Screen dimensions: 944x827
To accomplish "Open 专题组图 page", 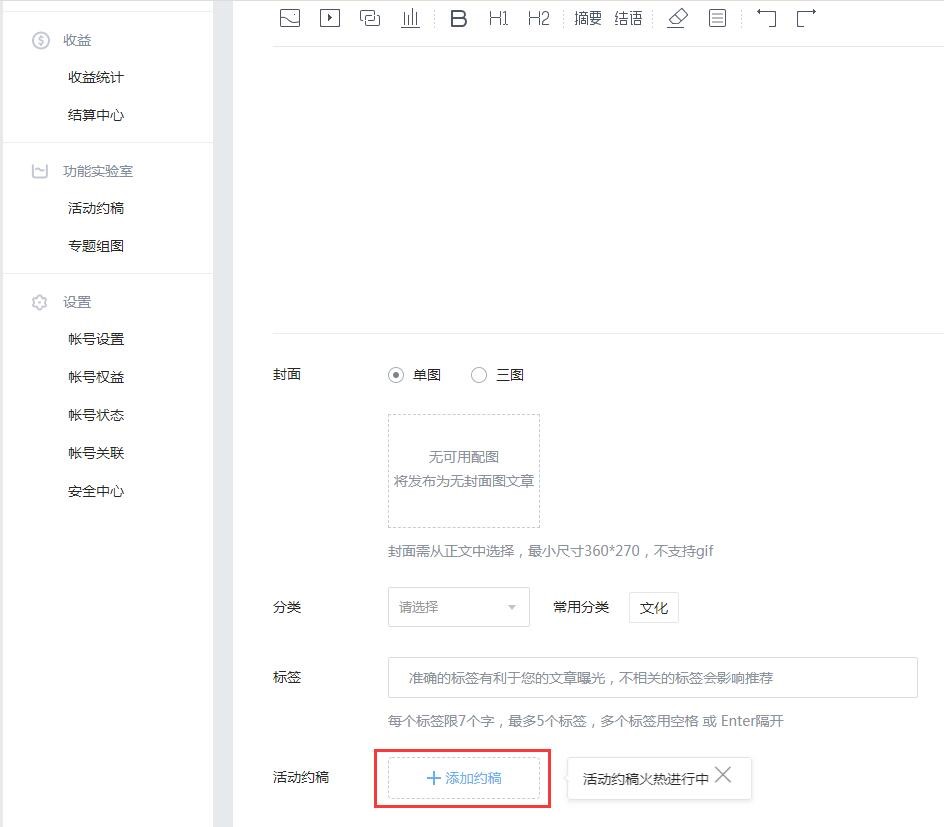I will [x=96, y=246].
